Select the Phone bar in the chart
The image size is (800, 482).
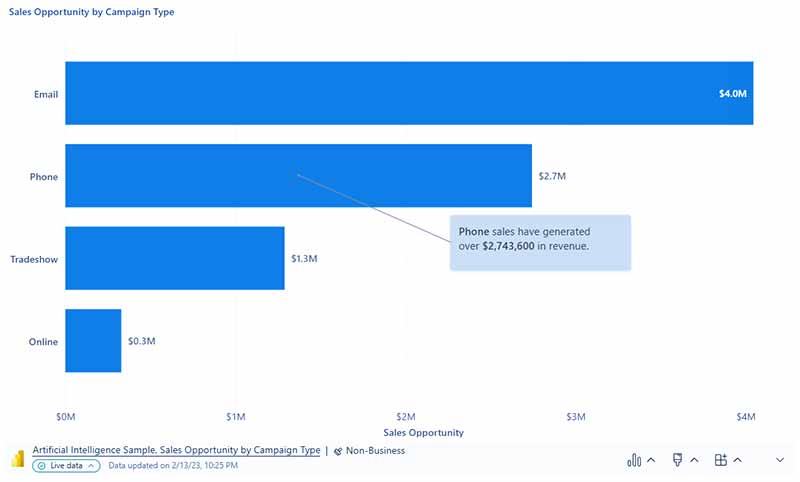(298, 175)
